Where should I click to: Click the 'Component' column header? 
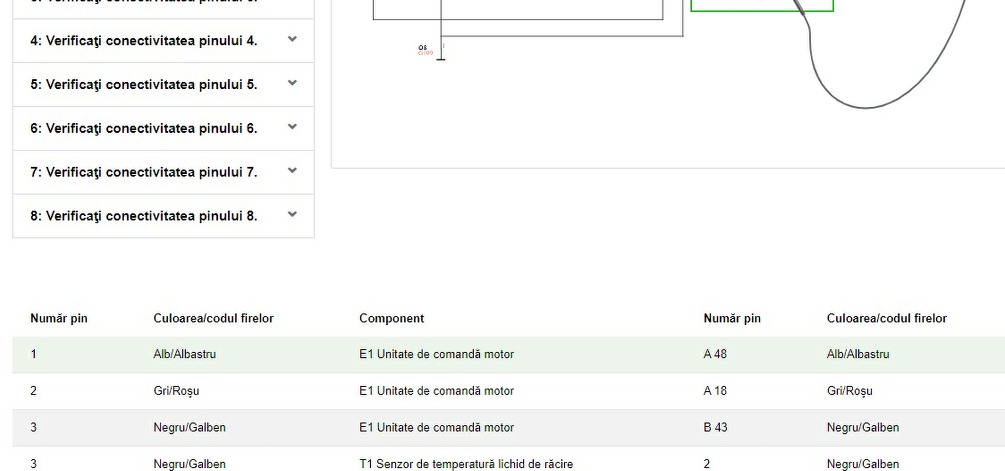[391, 318]
